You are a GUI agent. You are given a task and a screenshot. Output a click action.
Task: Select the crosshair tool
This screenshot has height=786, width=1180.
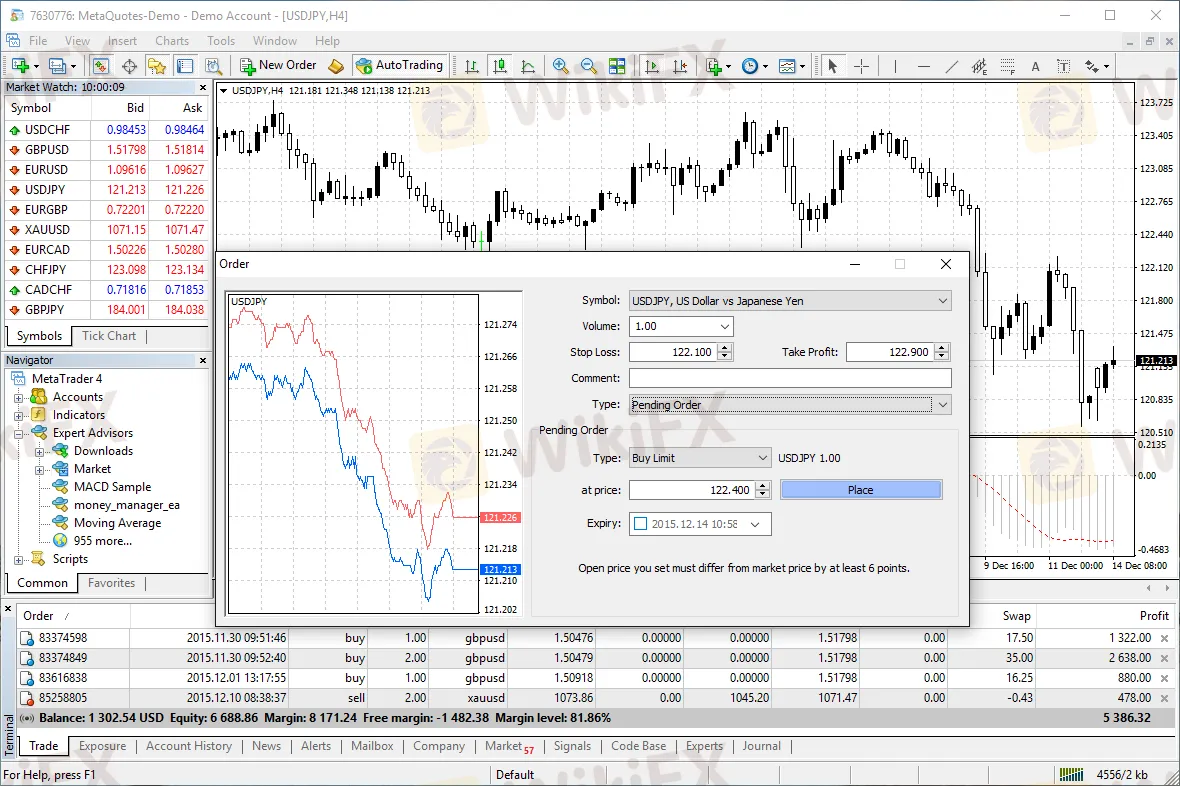861,66
